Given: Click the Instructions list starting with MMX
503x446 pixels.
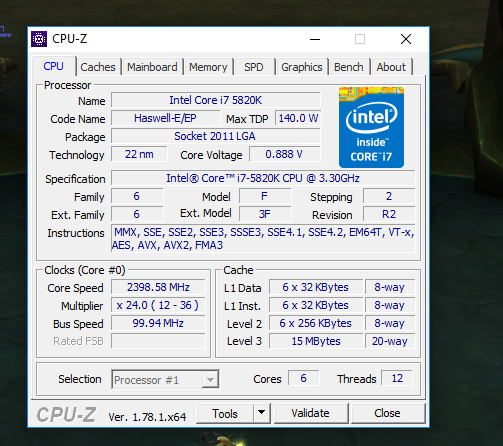Looking at the screenshot, I should (263, 239).
